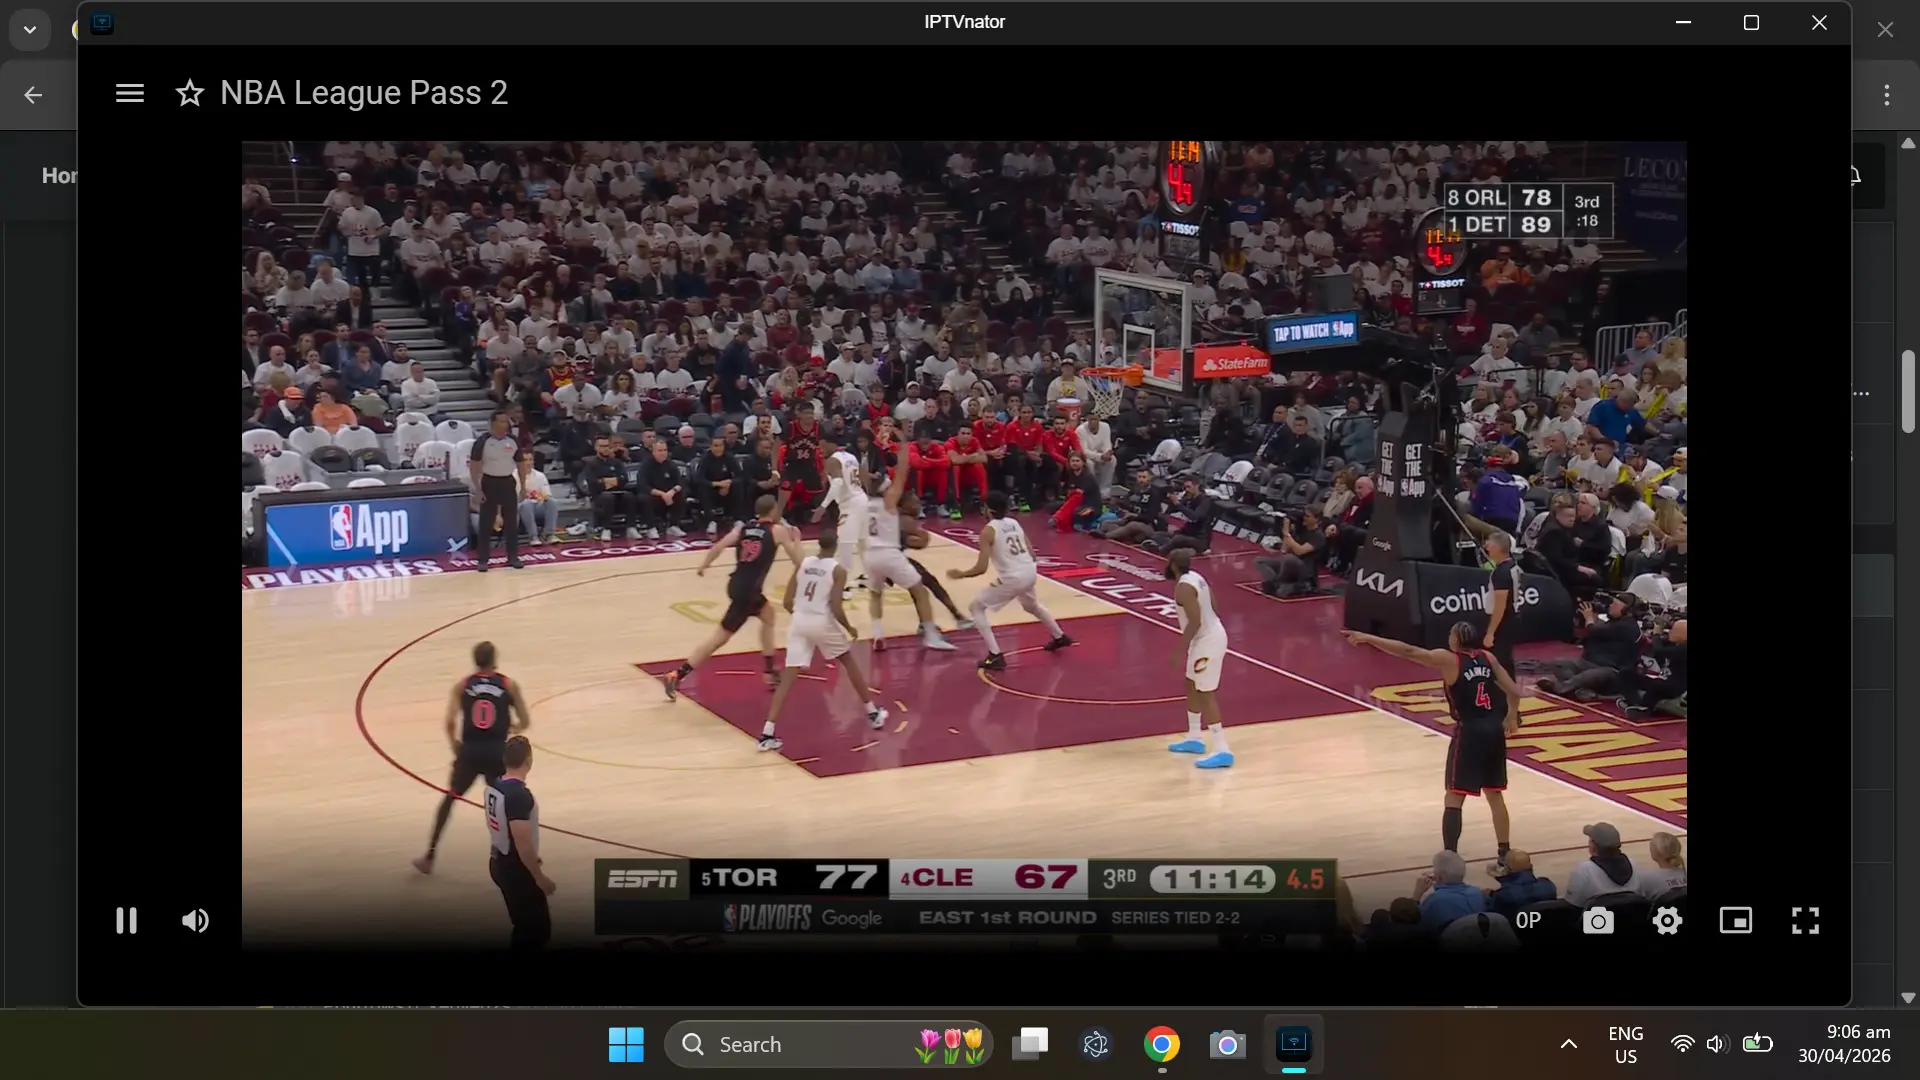This screenshot has height=1080, width=1920.
Task: Select the IPTVnator taskbar icon
Action: pyautogui.click(x=1294, y=1044)
